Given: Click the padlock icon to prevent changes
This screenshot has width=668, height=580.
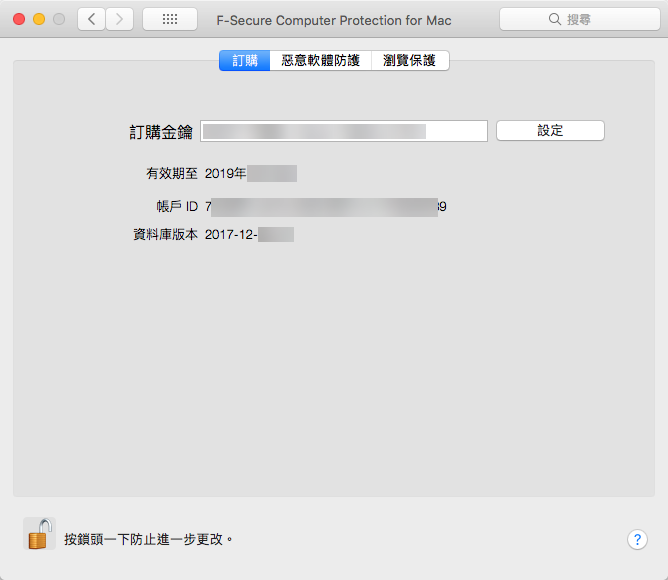Looking at the screenshot, I should pyautogui.click(x=39, y=534).
